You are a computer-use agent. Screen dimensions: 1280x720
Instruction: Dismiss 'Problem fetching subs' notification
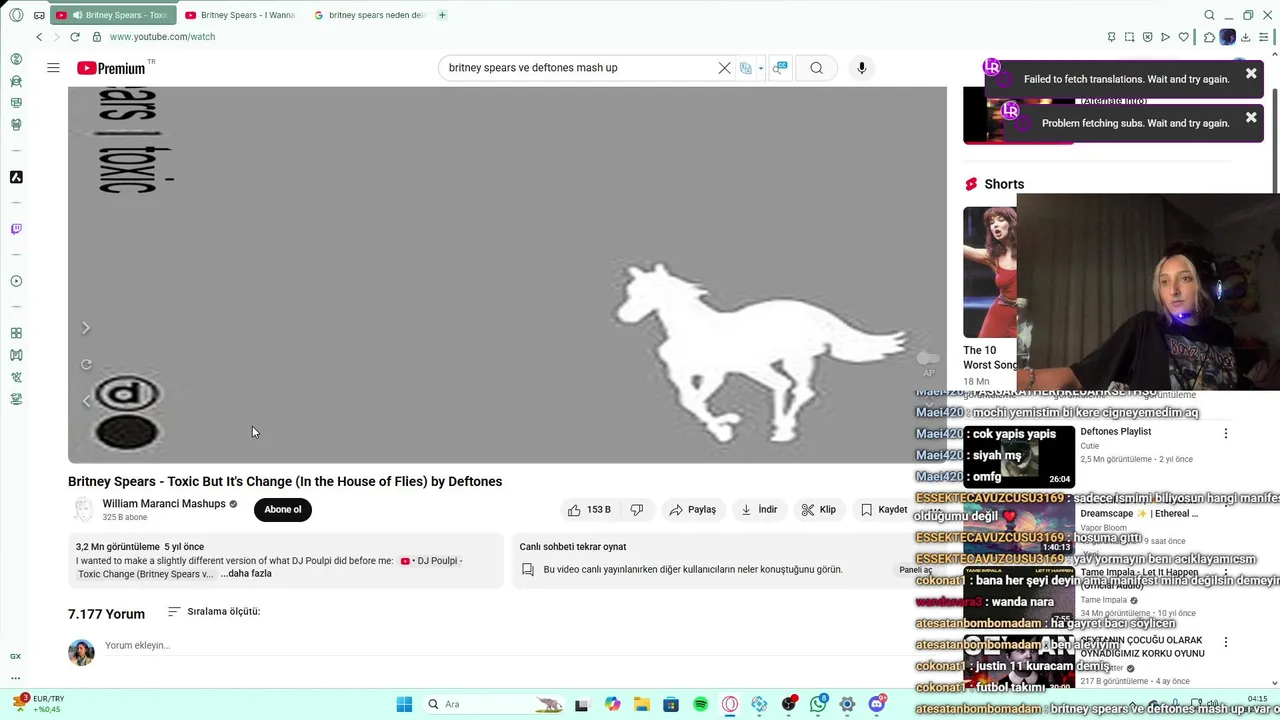pyautogui.click(x=1251, y=118)
